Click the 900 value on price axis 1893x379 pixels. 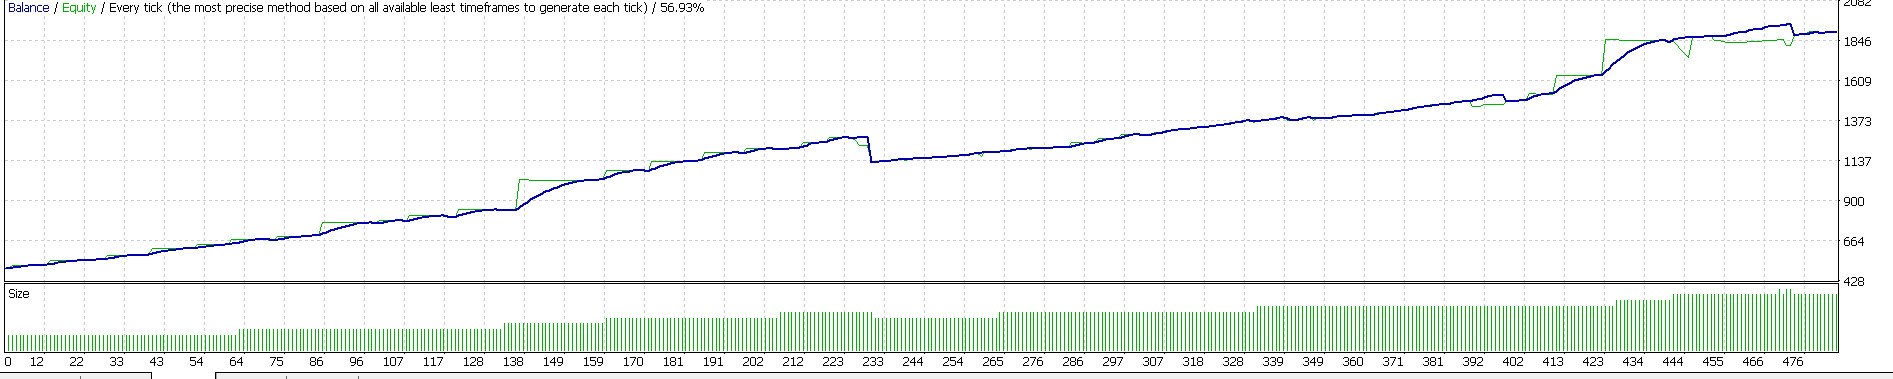pos(1854,202)
